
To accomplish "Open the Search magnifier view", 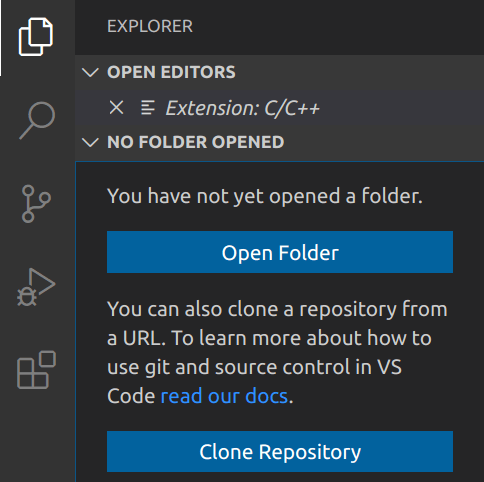I will pyautogui.click(x=37, y=120).
